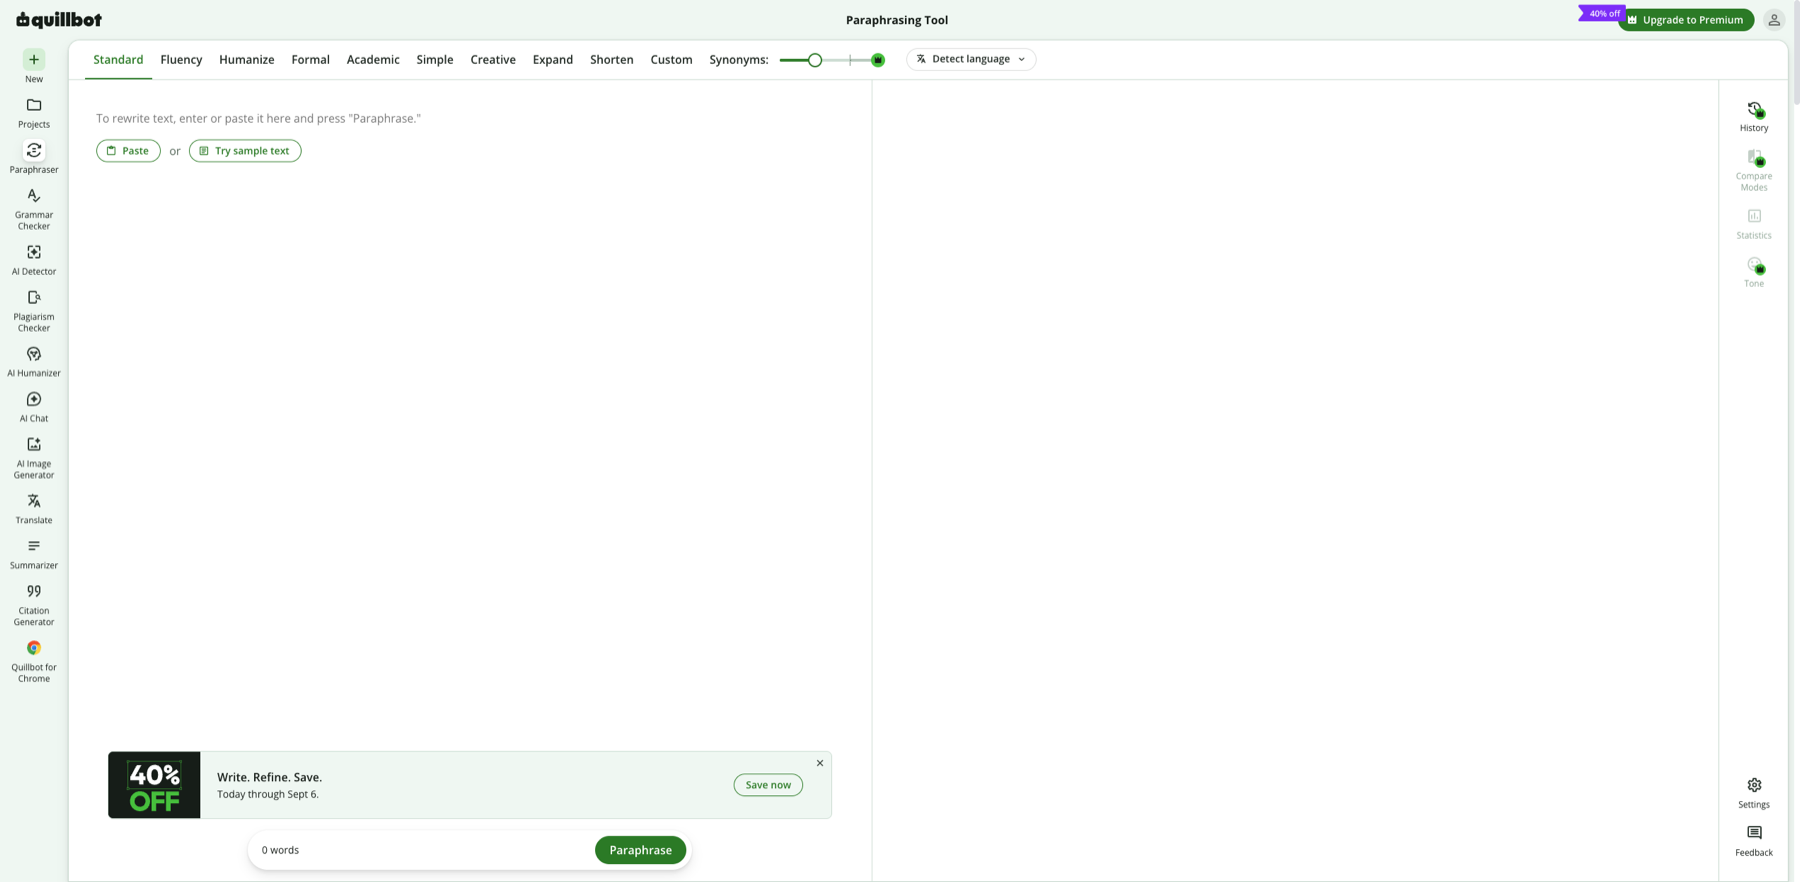
Task: Close the 40% OFF promo banner
Action: pyautogui.click(x=820, y=763)
